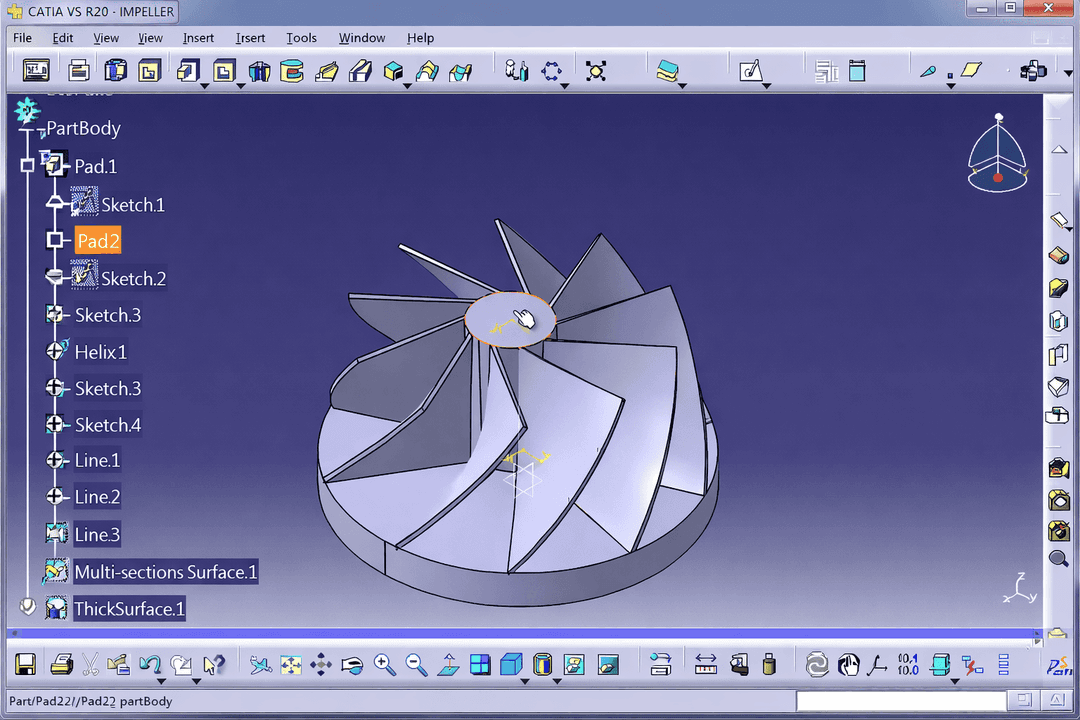The image size is (1080, 720).
Task: Select Helix1 in the specification tree
Action: (100, 351)
